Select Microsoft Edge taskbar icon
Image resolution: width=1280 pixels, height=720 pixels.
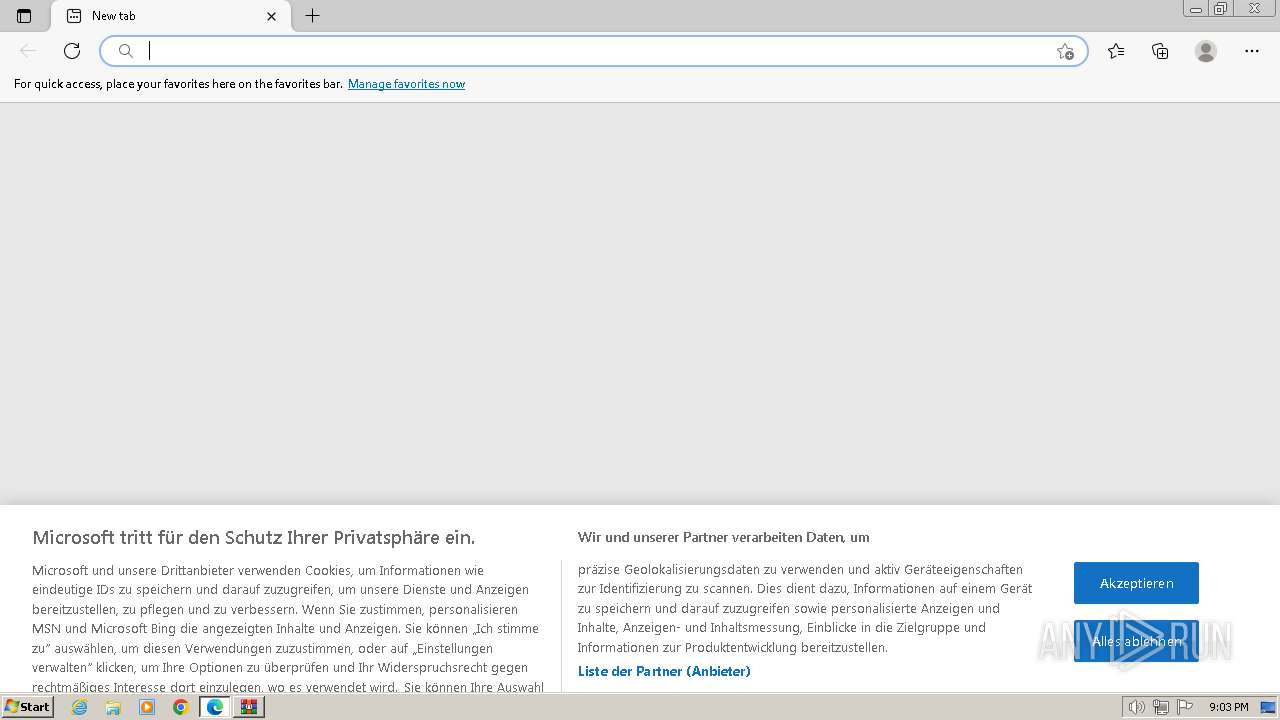[214, 707]
